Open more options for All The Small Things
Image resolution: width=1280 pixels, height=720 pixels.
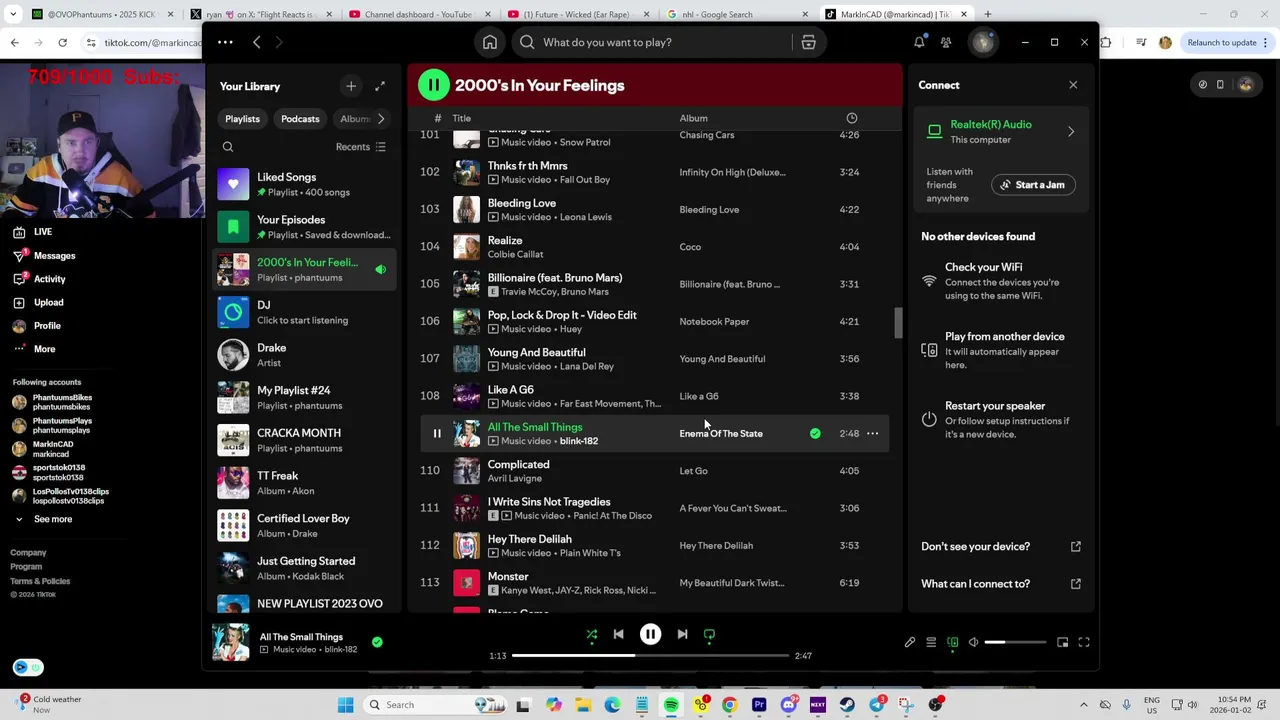point(872,433)
